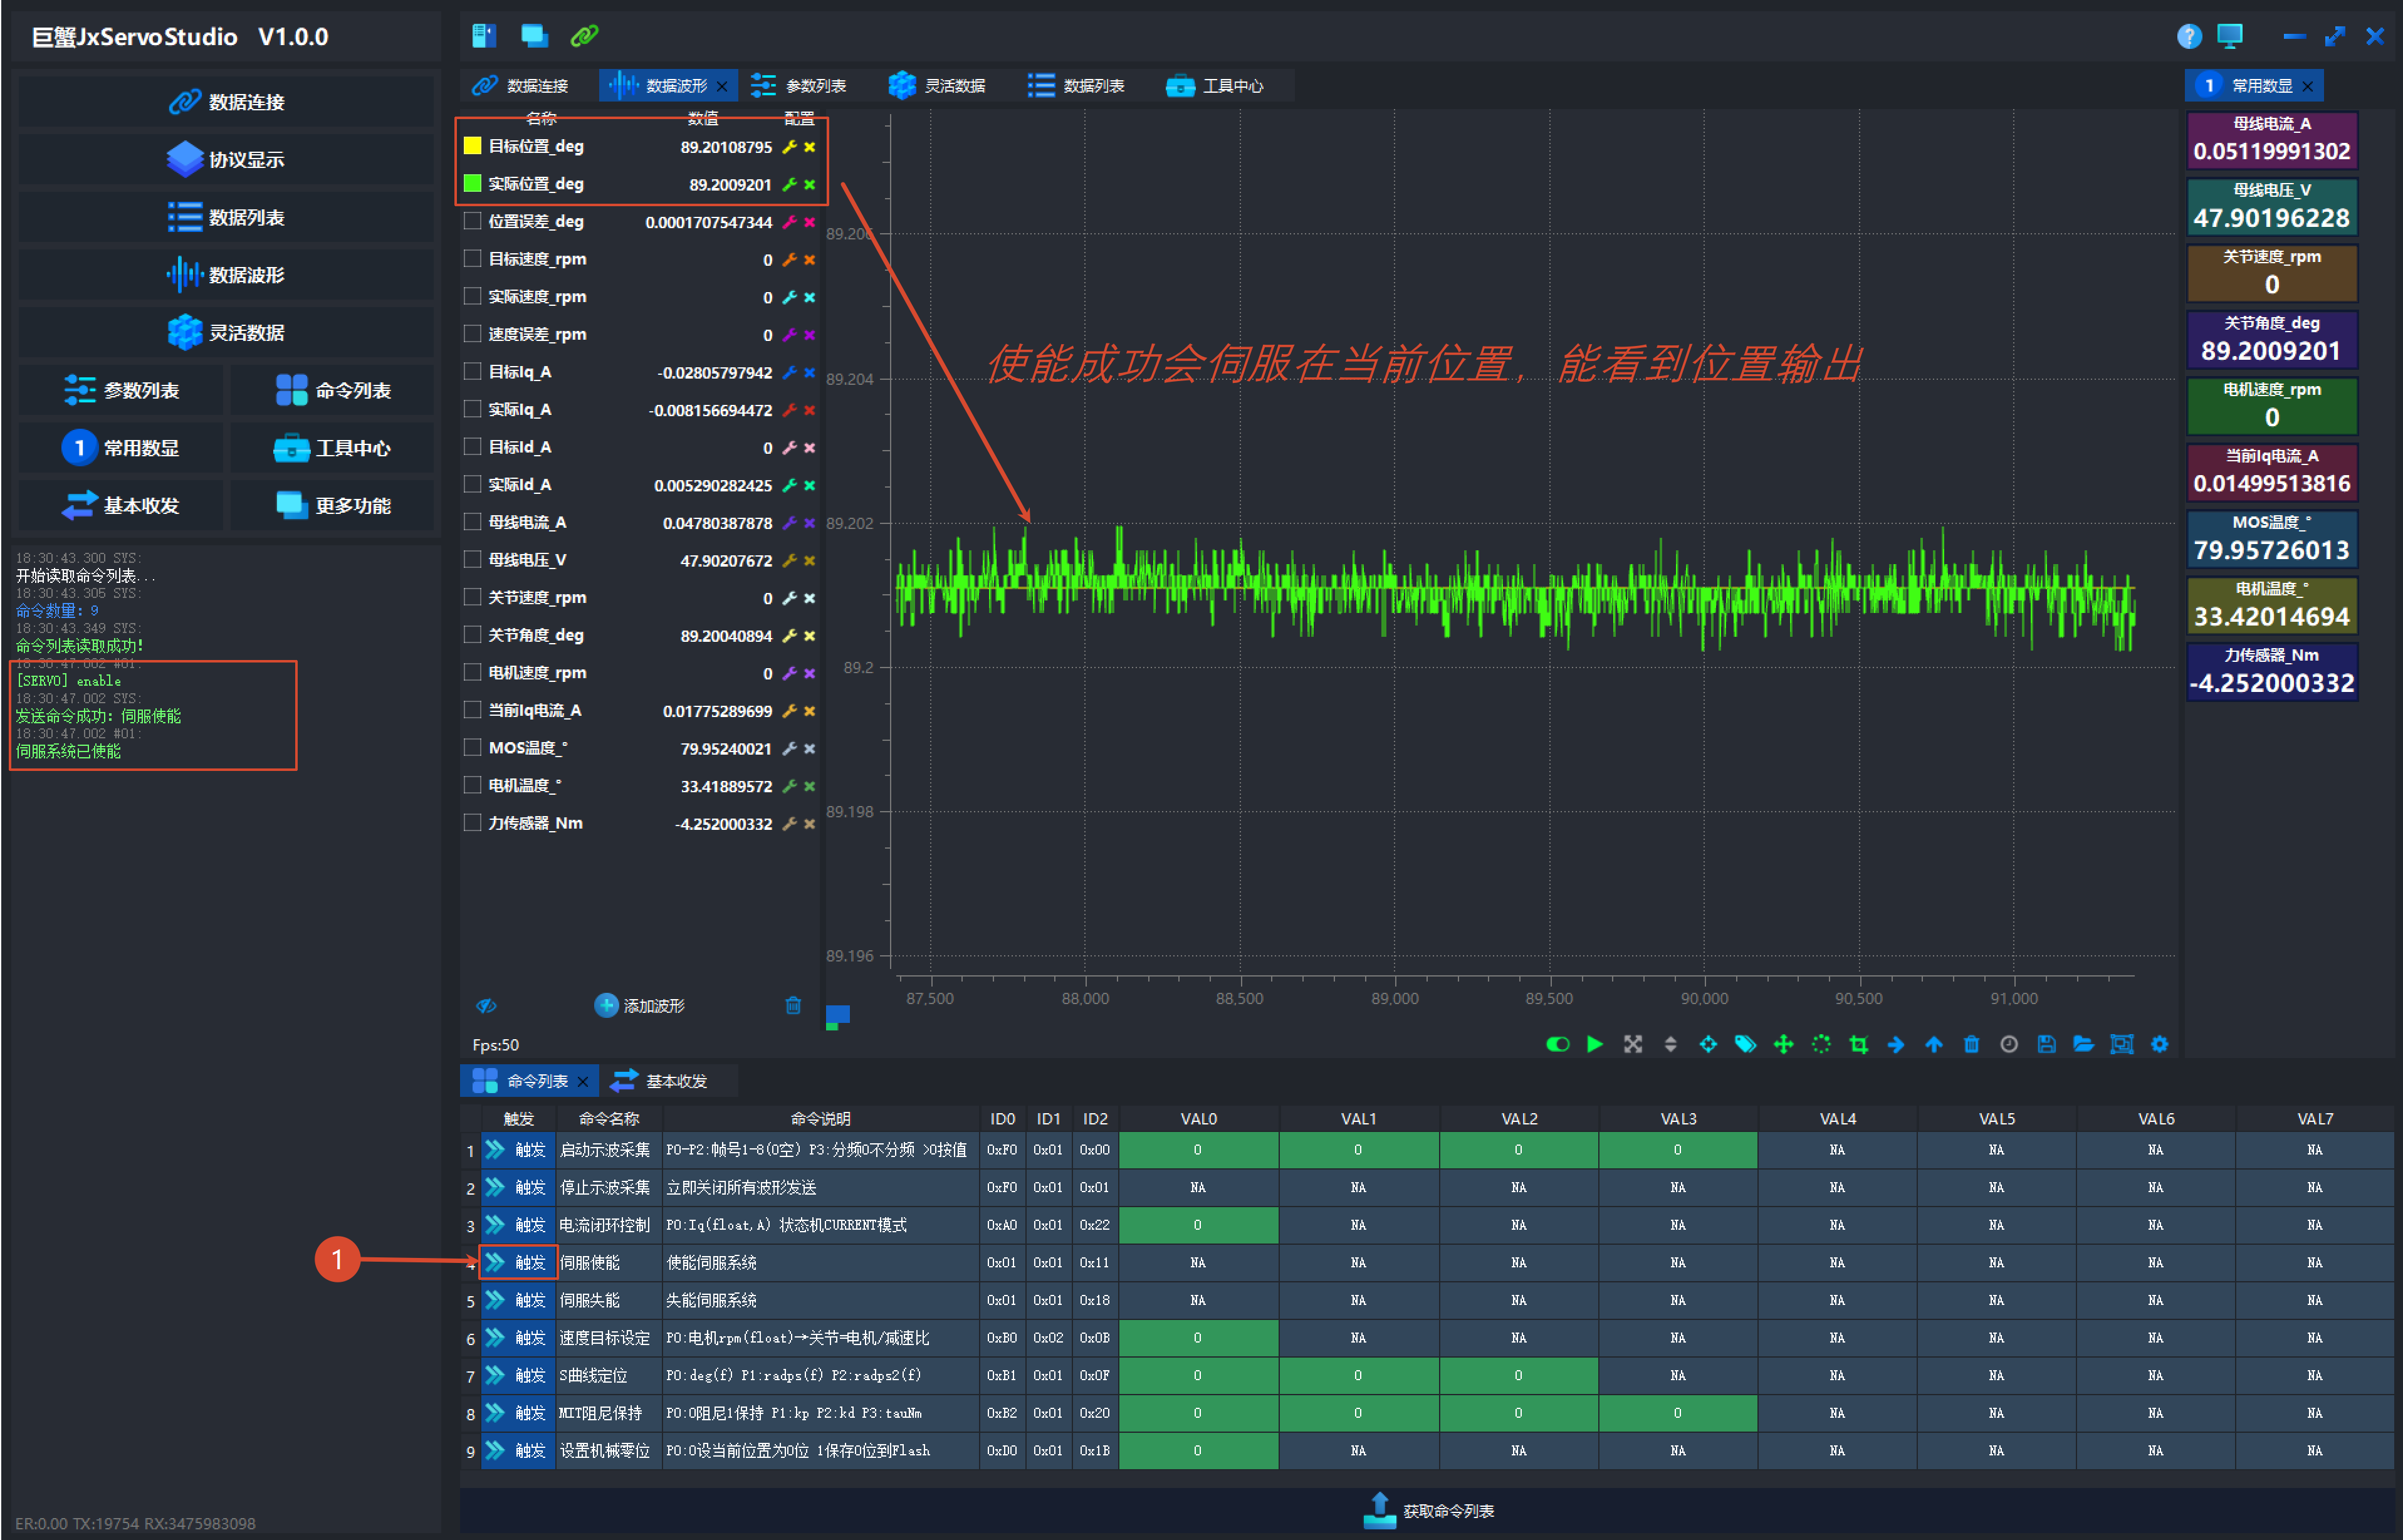Click the link chain icon in top toolbar
The width and height of the screenshot is (2403, 1540).
584,36
